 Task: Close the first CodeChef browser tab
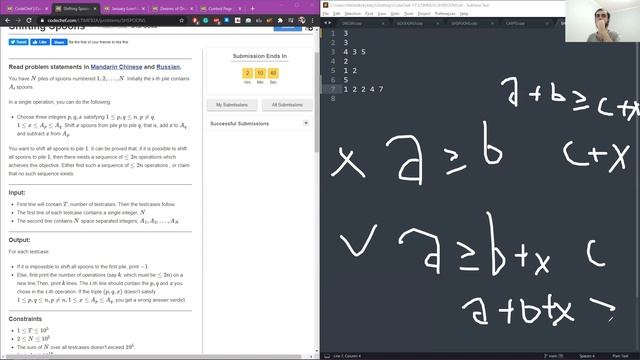(x=47, y=9)
